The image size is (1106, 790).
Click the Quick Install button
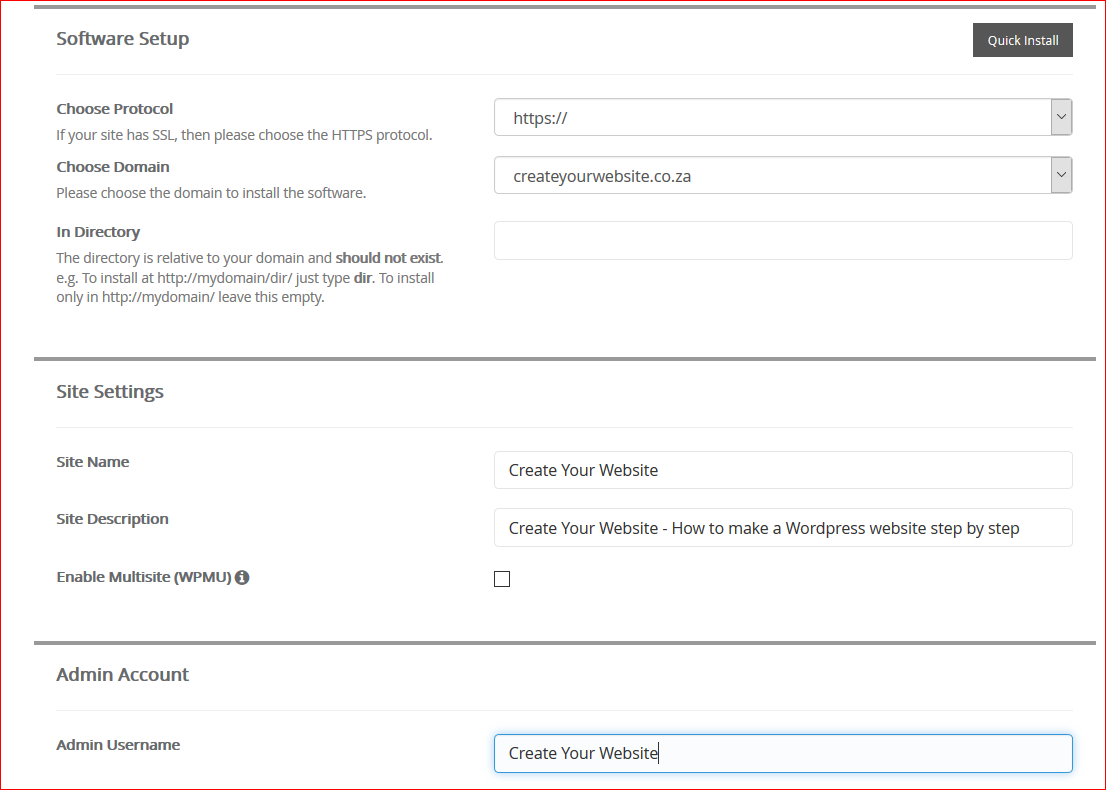click(1022, 40)
